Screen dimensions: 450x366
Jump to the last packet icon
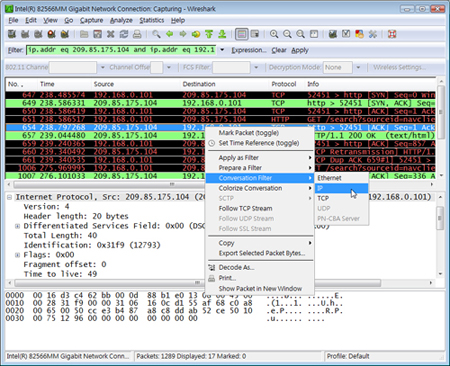[x=222, y=34]
